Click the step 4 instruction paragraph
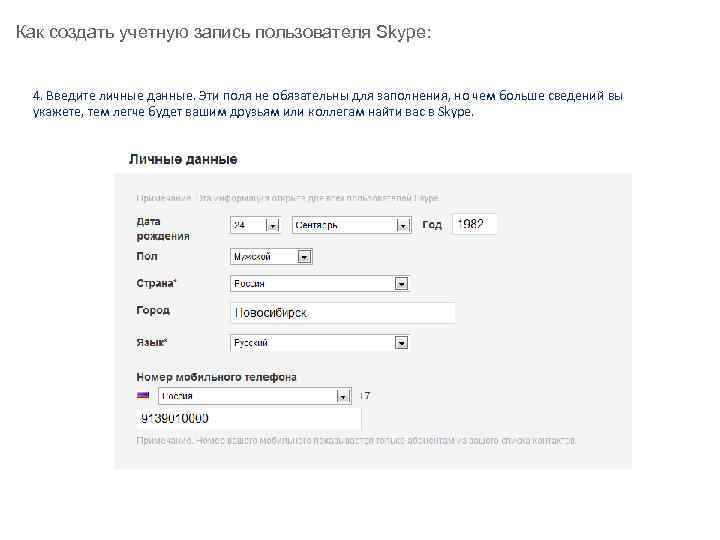This screenshot has width=720, height=540. point(327,103)
